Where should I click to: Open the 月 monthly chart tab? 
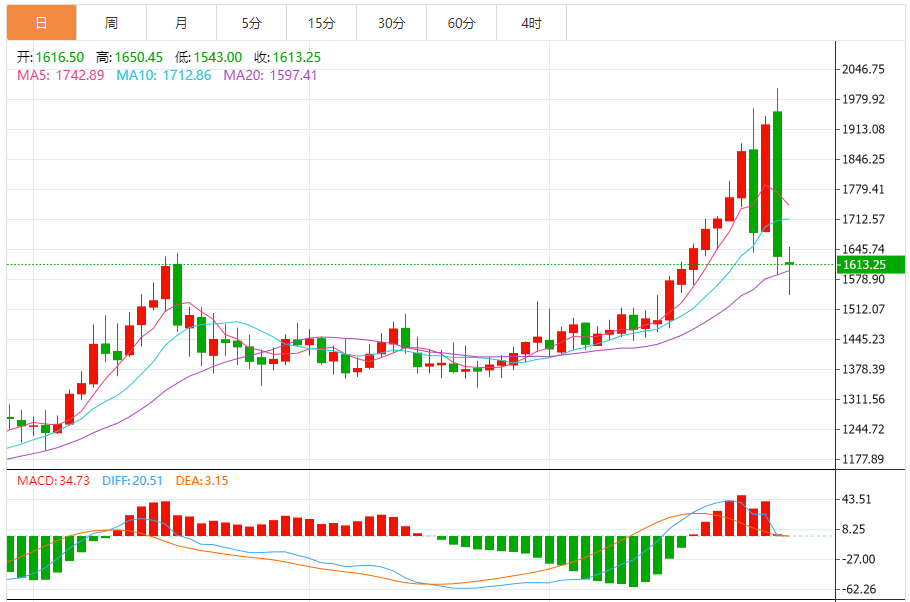[x=180, y=22]
